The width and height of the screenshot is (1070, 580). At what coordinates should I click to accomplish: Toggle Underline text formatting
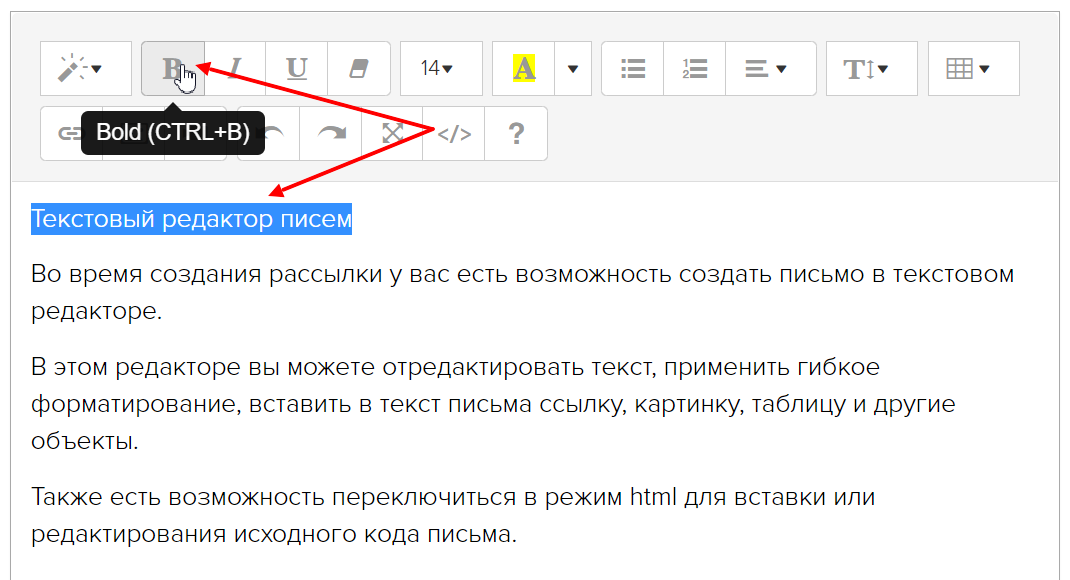click(x=296, y=69)
